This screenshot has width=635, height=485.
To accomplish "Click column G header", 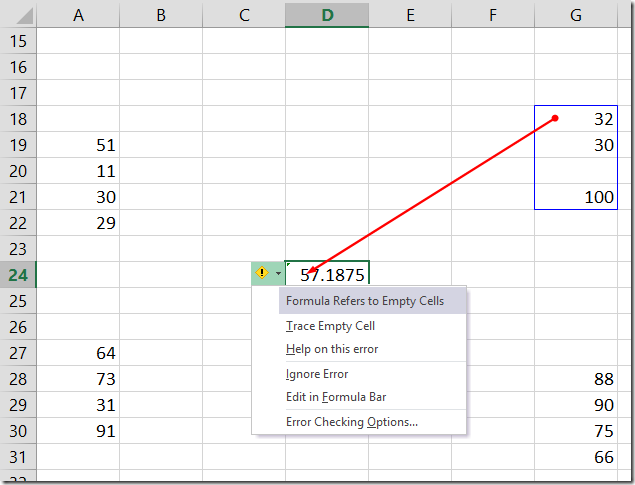I will (x=576, y=15).
